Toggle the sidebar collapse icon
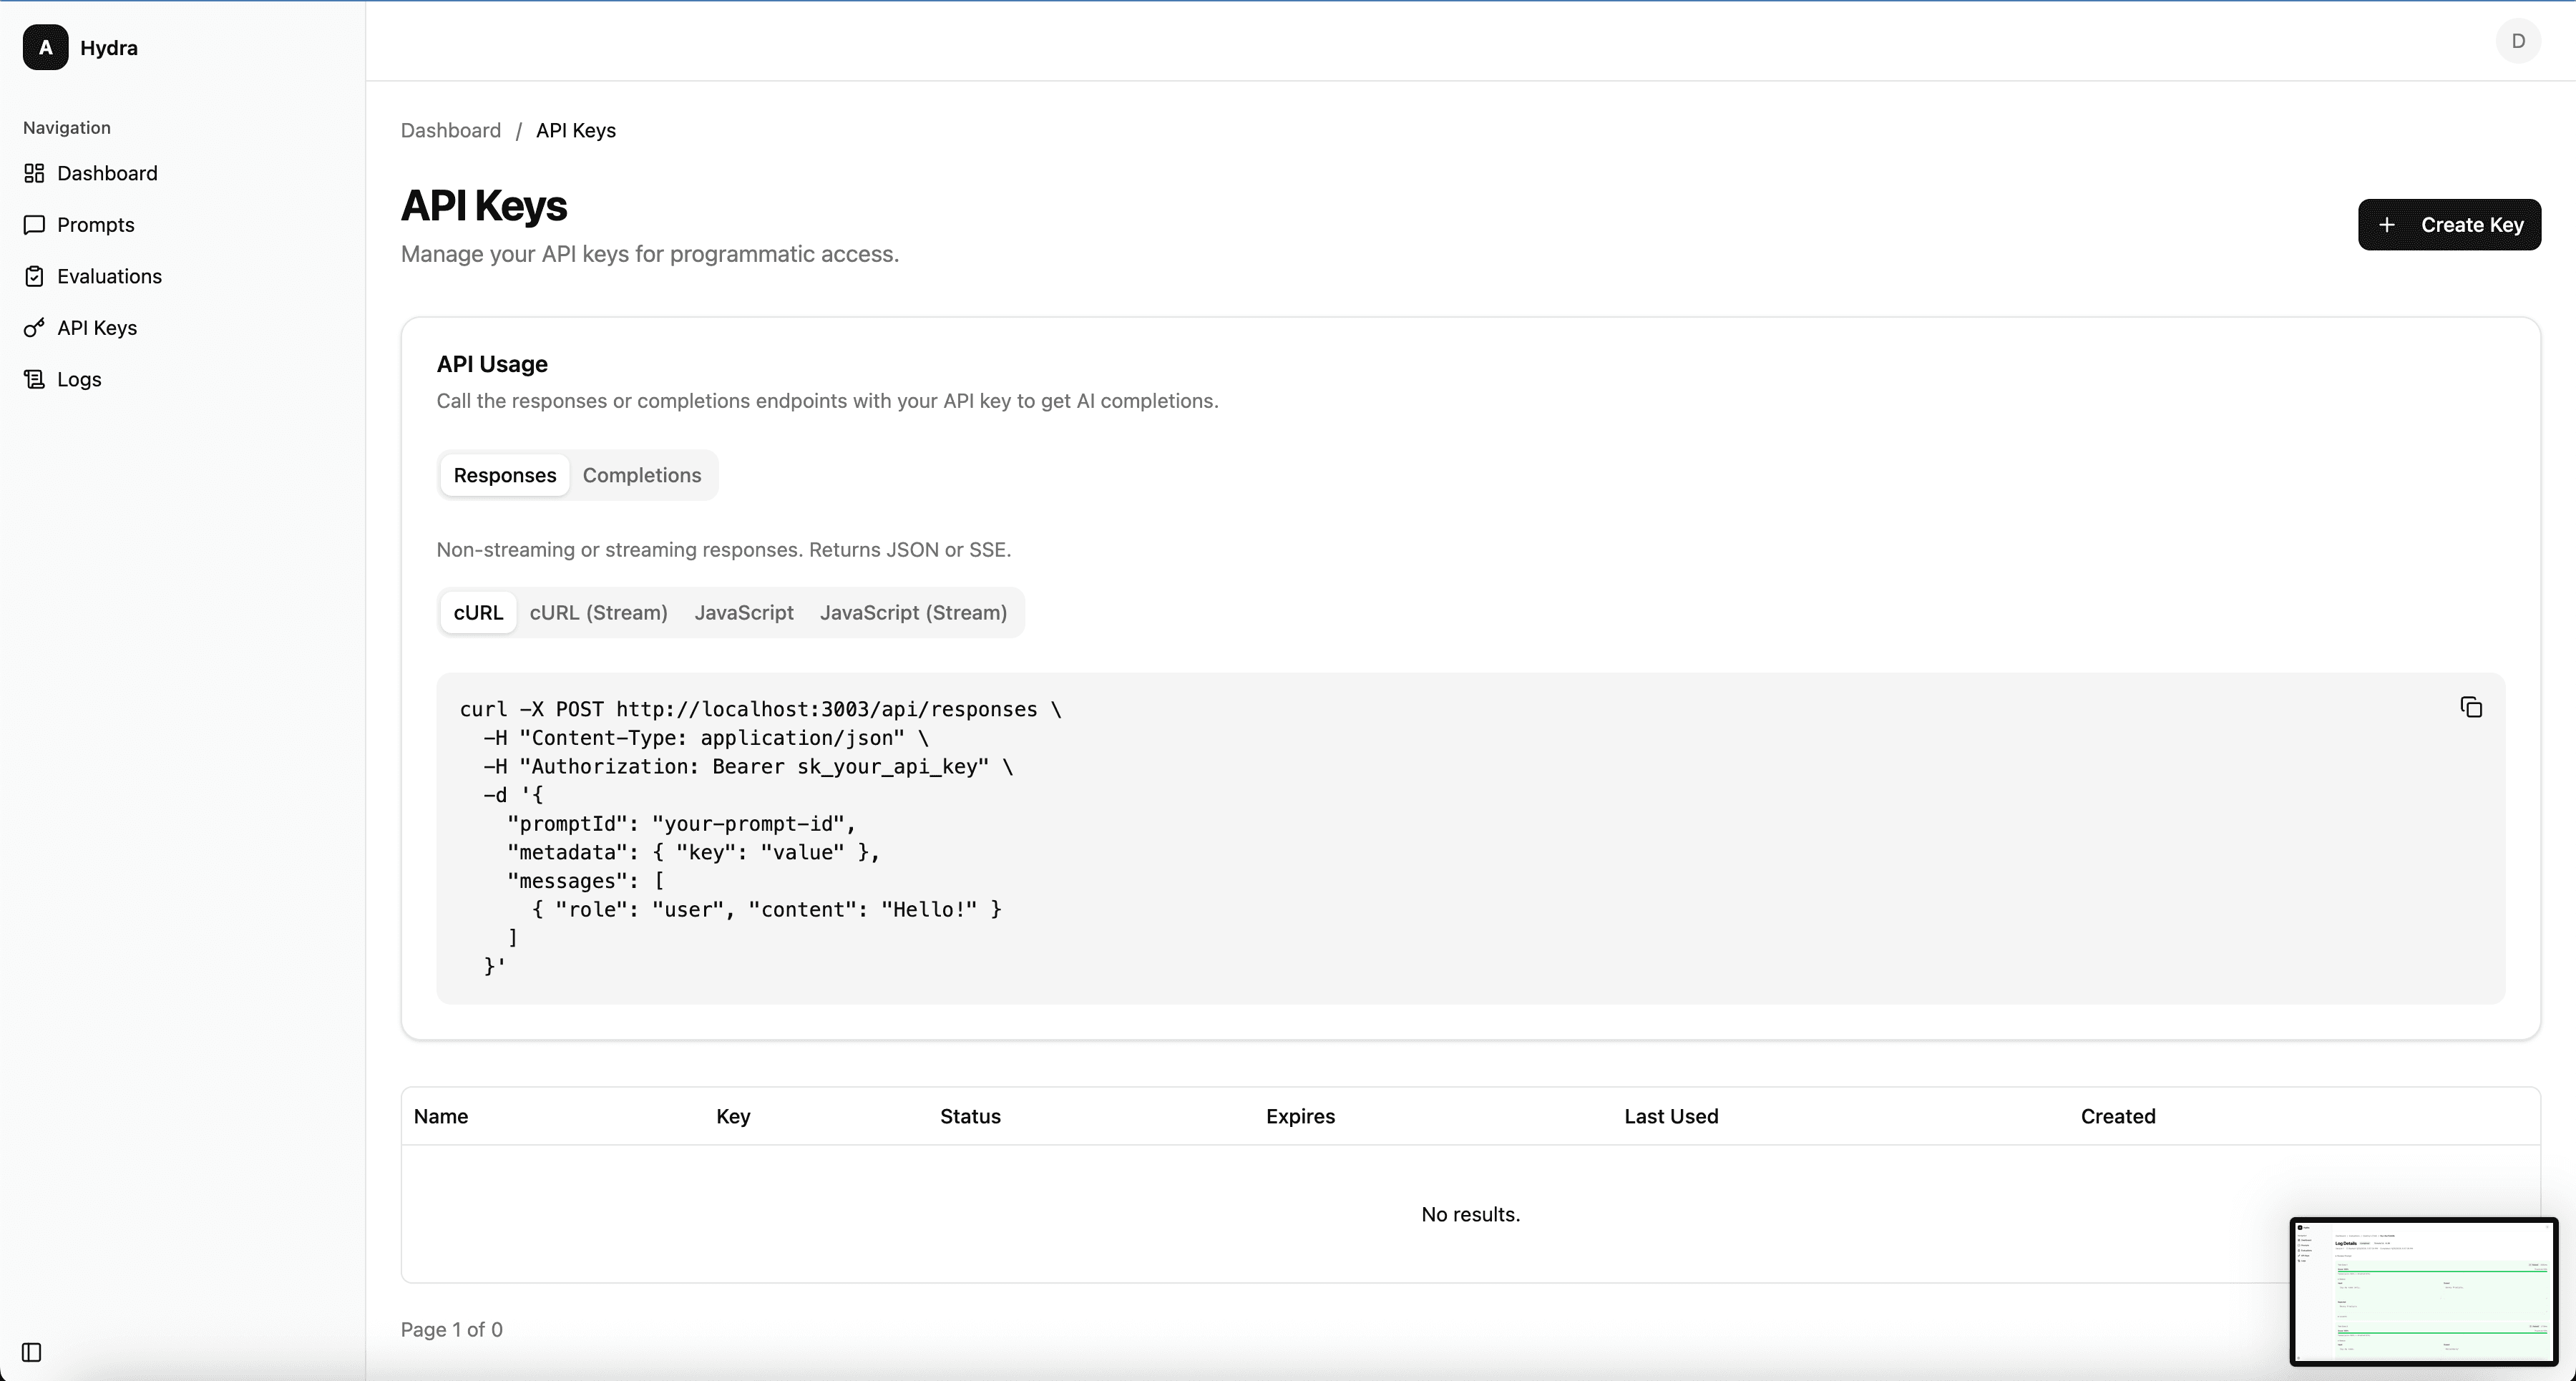 32,1352
